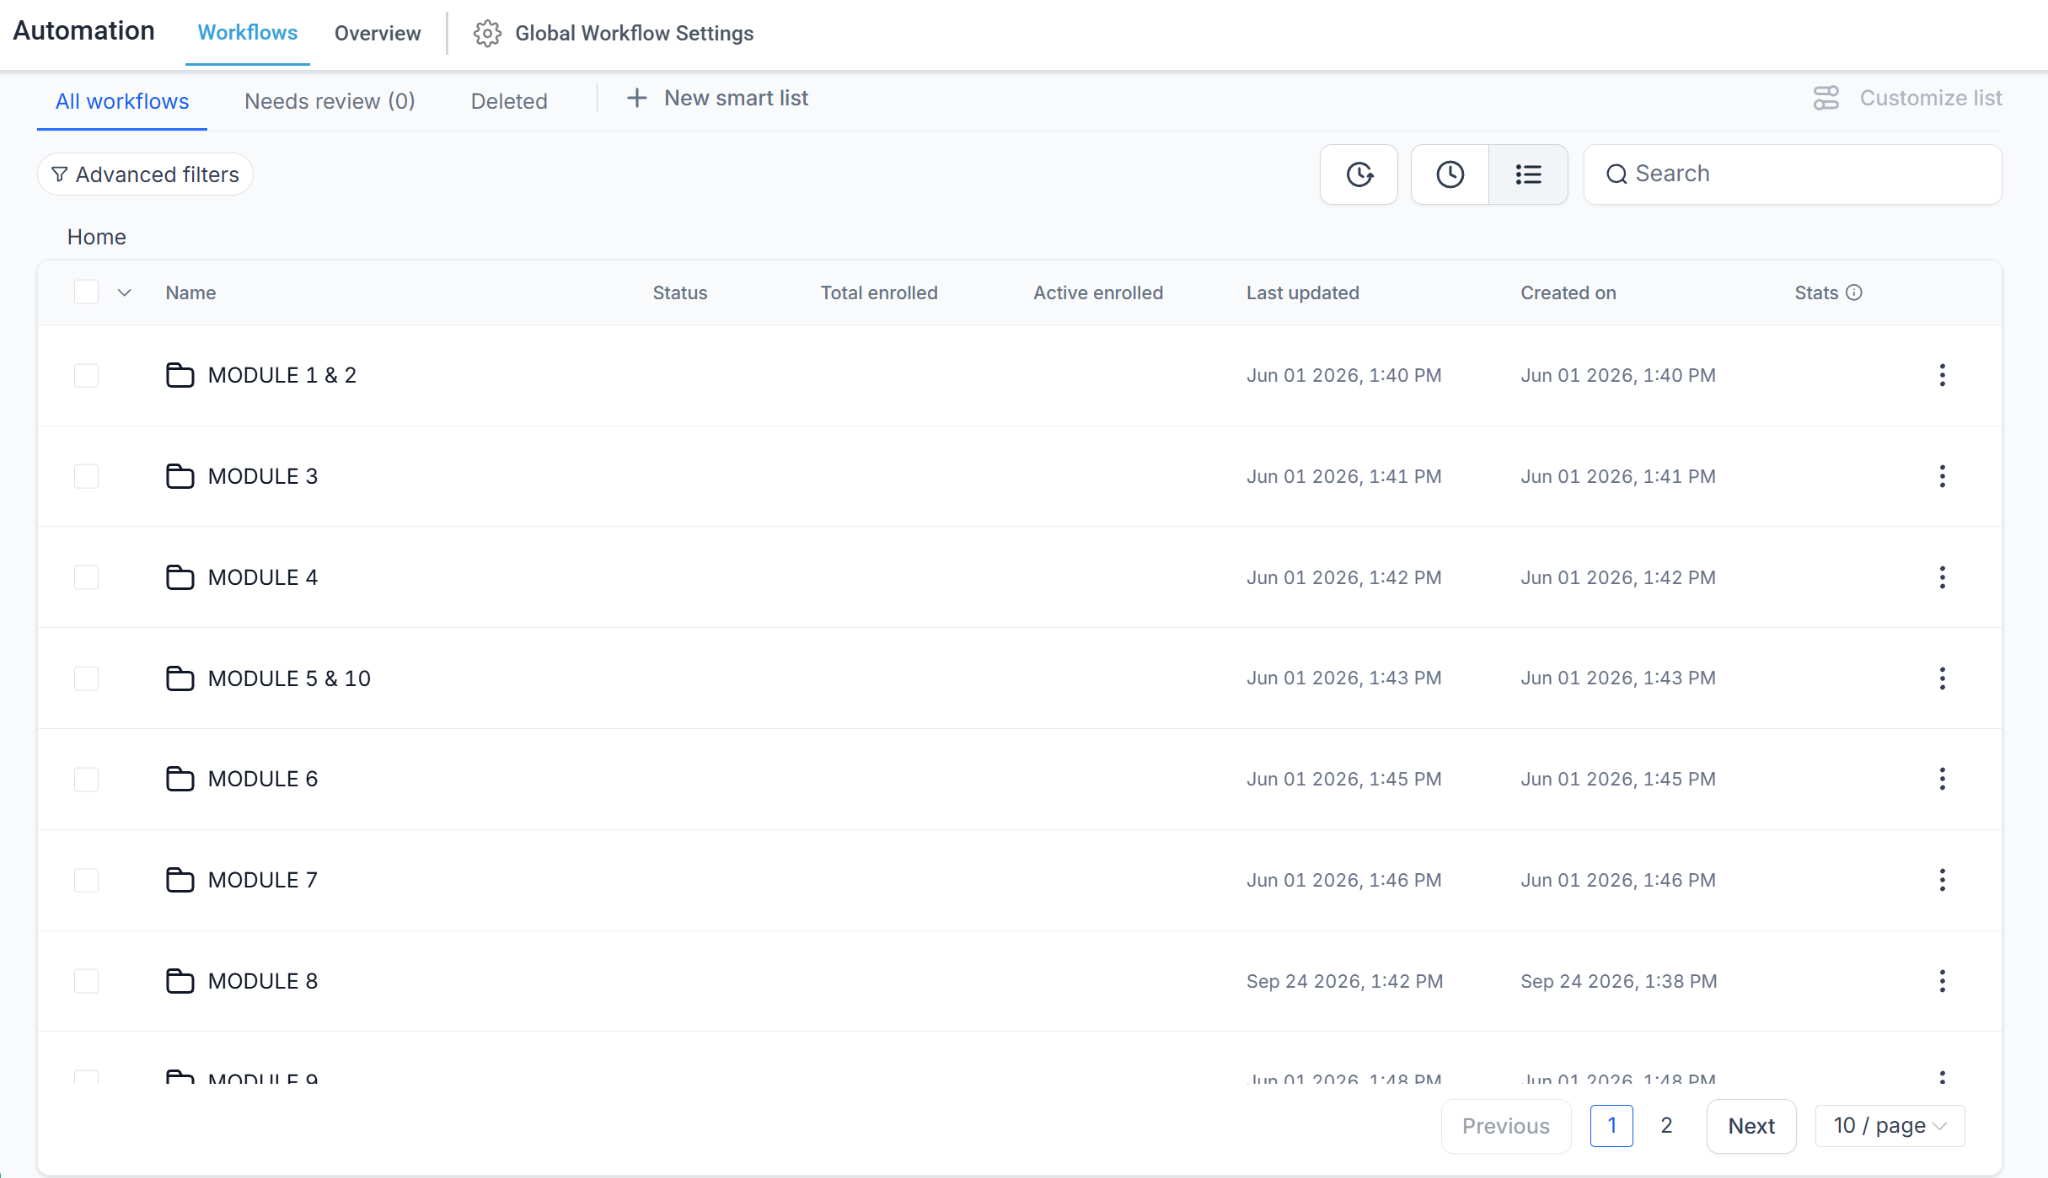Go to page 2
This screenshot has width=2048, height=1178.
click(x=1666, y=1126)
